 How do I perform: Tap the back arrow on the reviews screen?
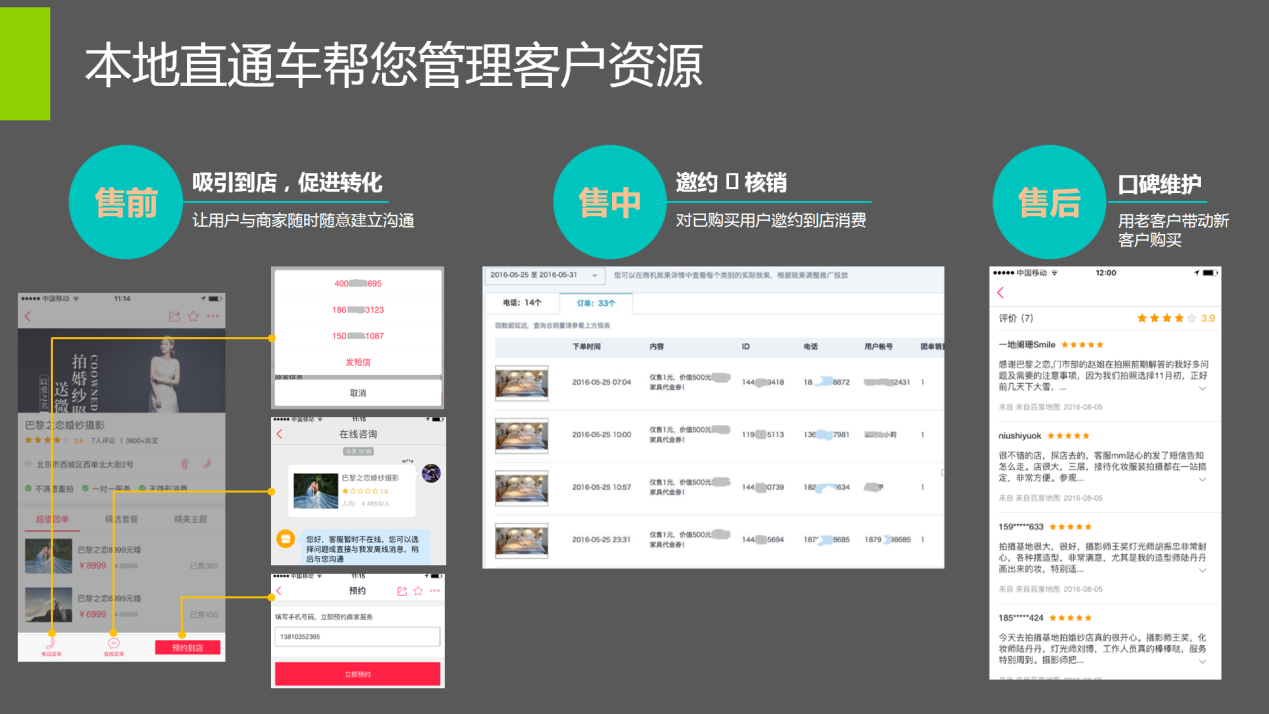1000,292
